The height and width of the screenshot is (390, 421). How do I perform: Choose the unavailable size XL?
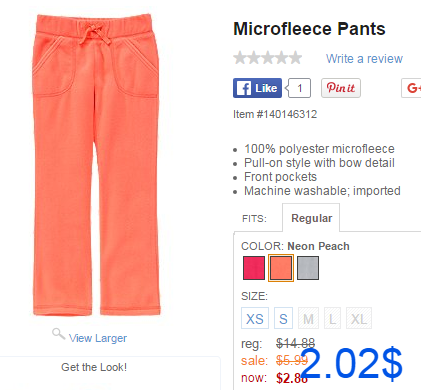(359, 318)
